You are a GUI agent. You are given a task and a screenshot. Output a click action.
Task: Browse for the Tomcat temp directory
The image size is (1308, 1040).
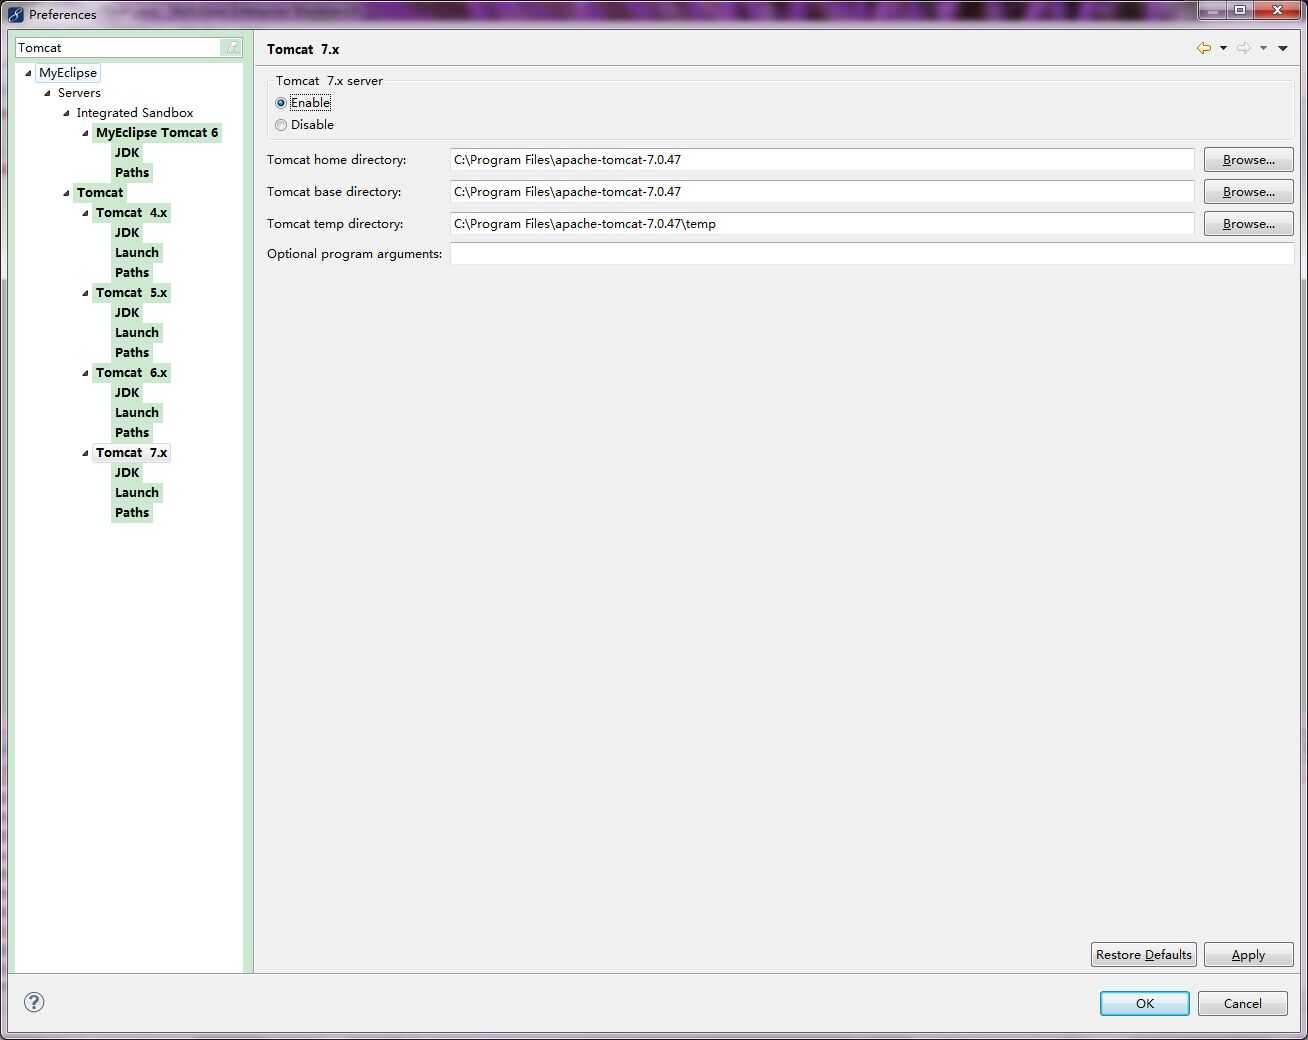(x=1248, y=224)
